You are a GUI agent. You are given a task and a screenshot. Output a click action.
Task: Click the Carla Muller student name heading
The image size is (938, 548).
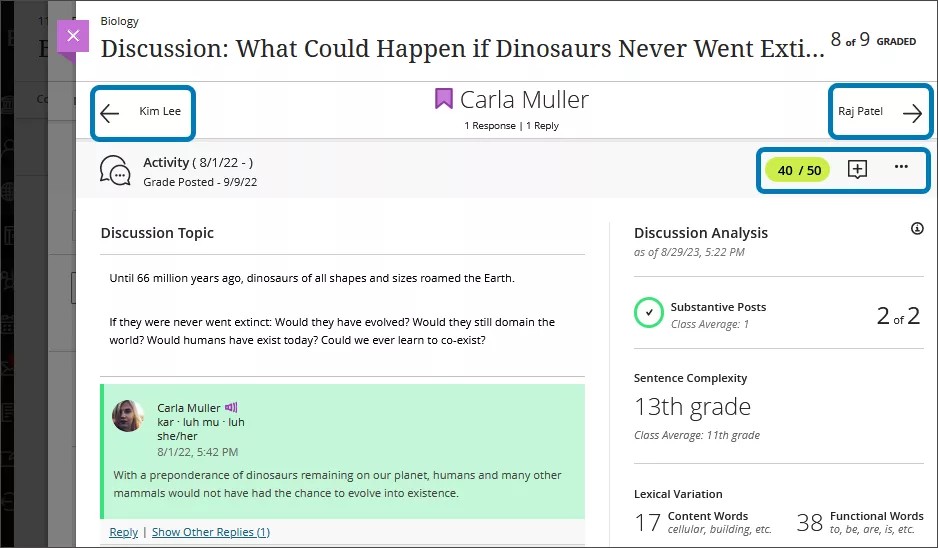click(x=524, y=99)
